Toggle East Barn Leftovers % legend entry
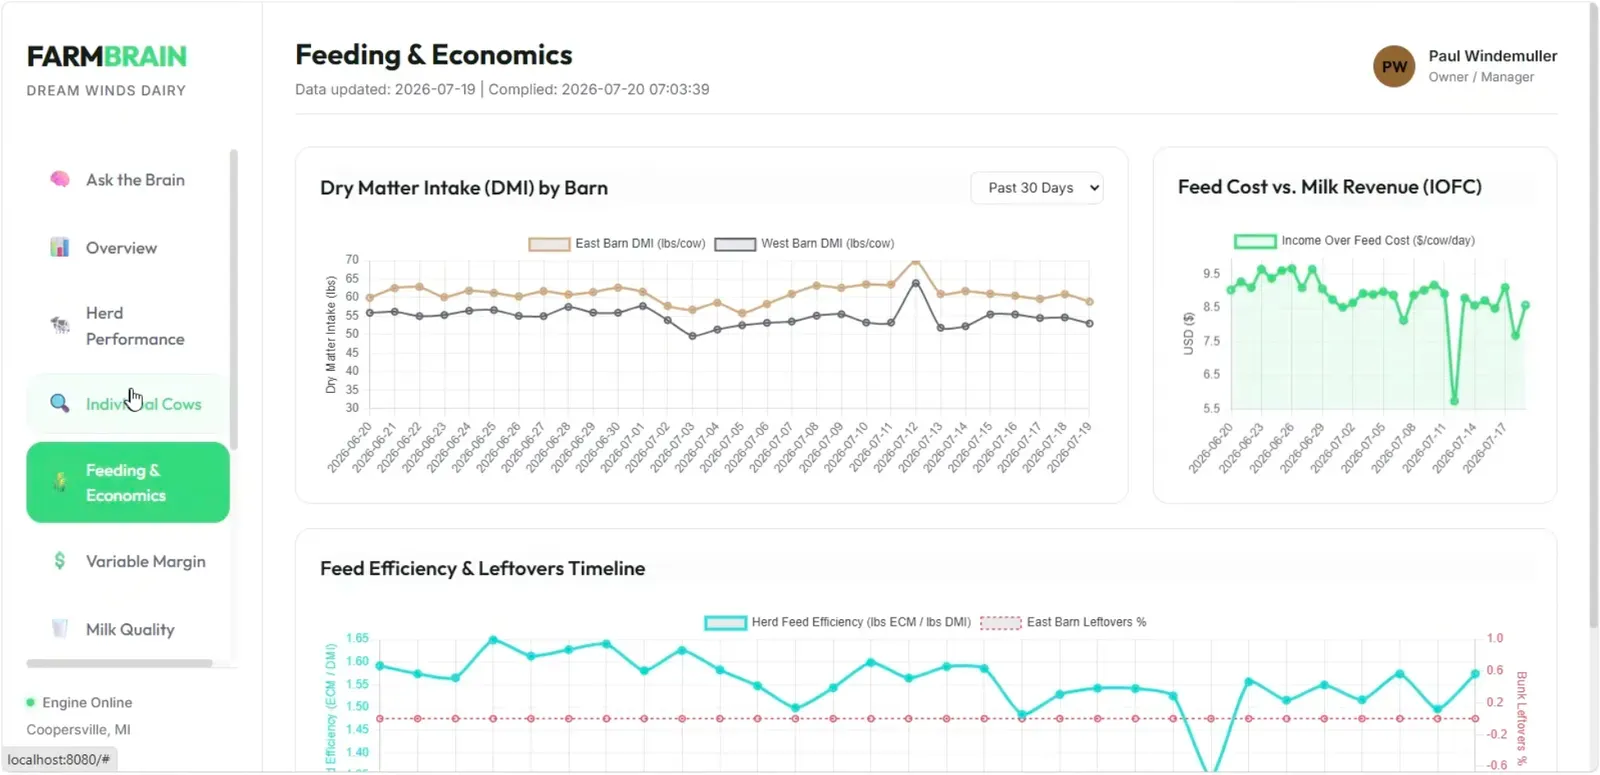The image size is (1600, 775). (x=1063, y=622)
